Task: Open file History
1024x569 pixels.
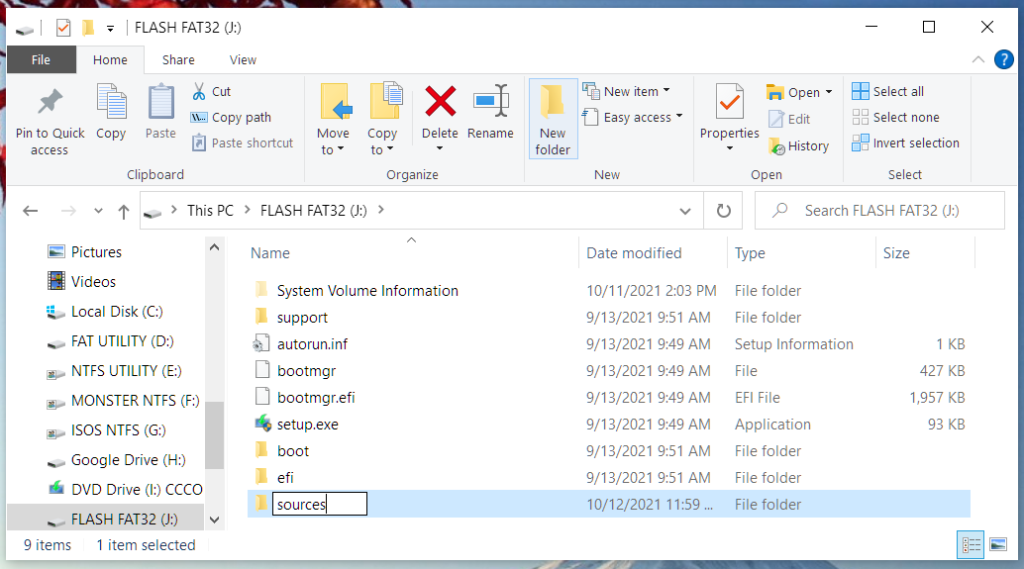Action: tap(798, 146)
